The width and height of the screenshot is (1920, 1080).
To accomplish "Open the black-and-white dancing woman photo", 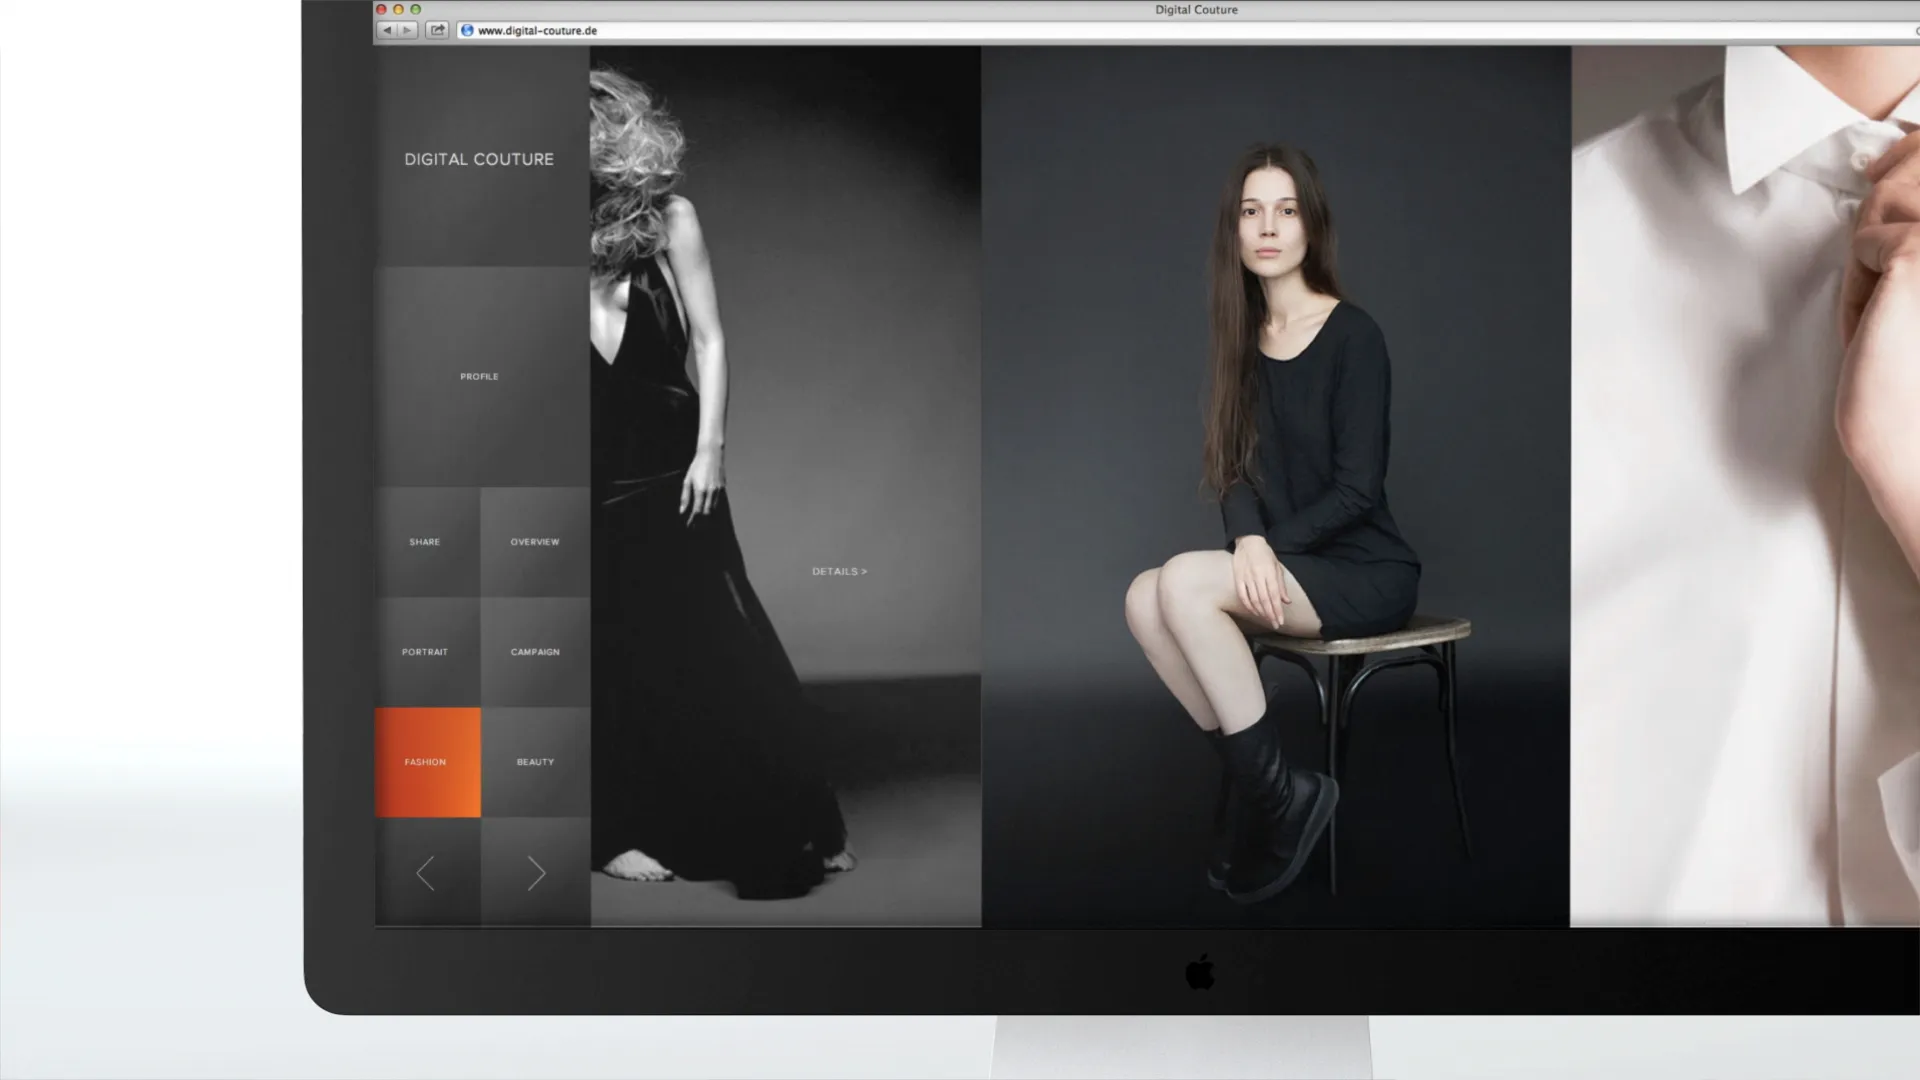I will click(x=785, y=486).
